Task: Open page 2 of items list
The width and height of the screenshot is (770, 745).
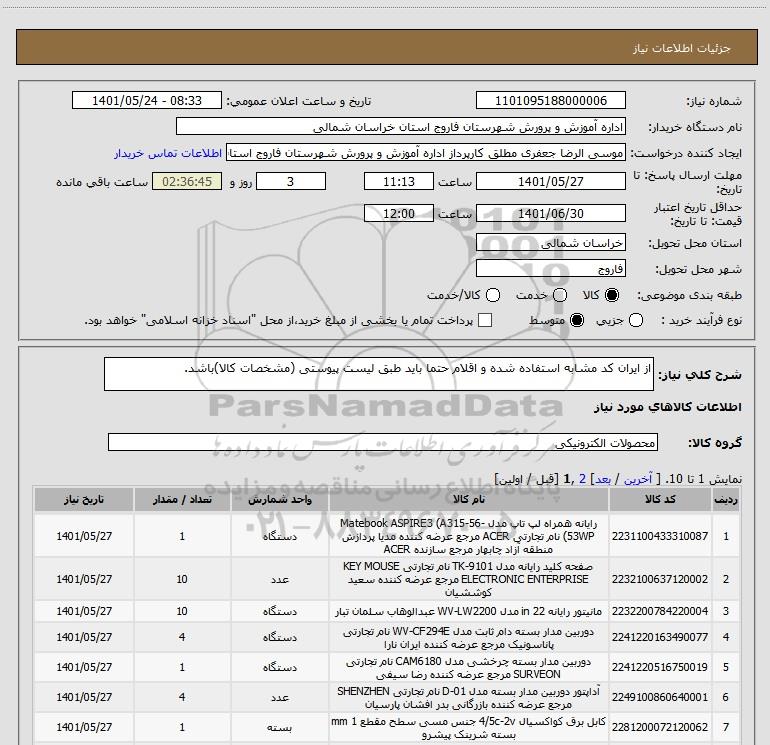Action: pyautogui.click(x=582, y=479)
